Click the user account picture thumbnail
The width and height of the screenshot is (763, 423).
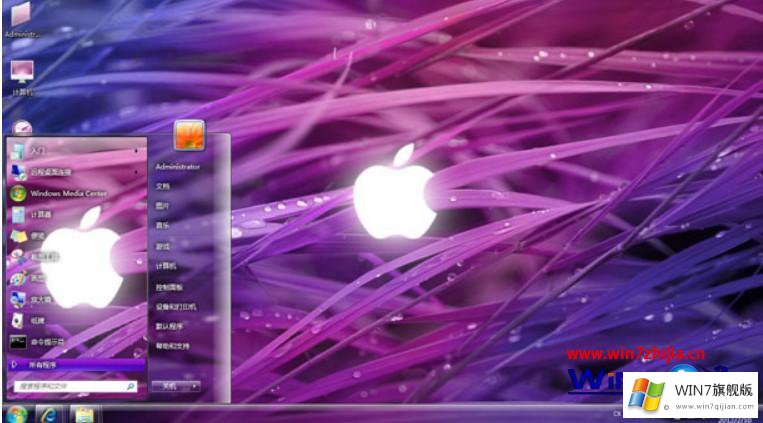tap(189, 135)
